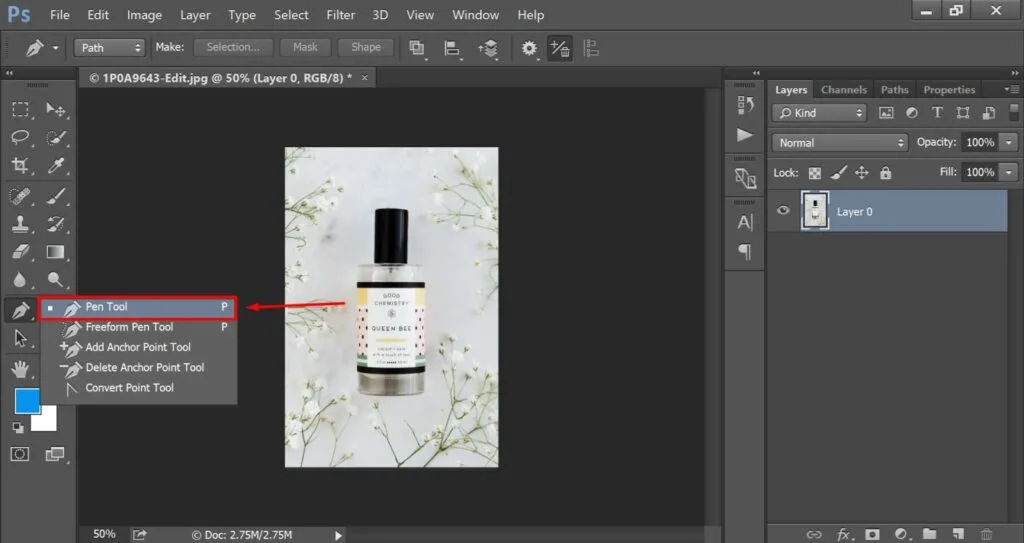1024x543 pixels.
Task: Click the blue foreground color swatch
Action: coord(27,402)
